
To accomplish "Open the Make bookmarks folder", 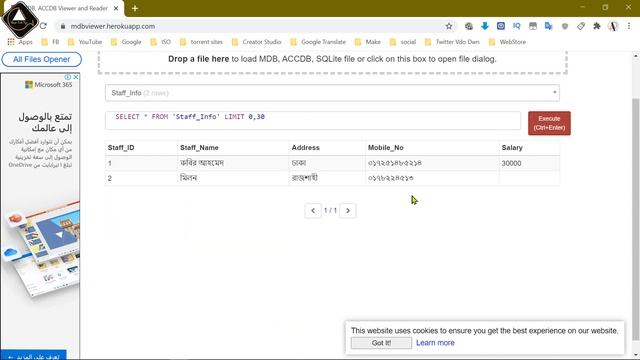I will (368, 42).
